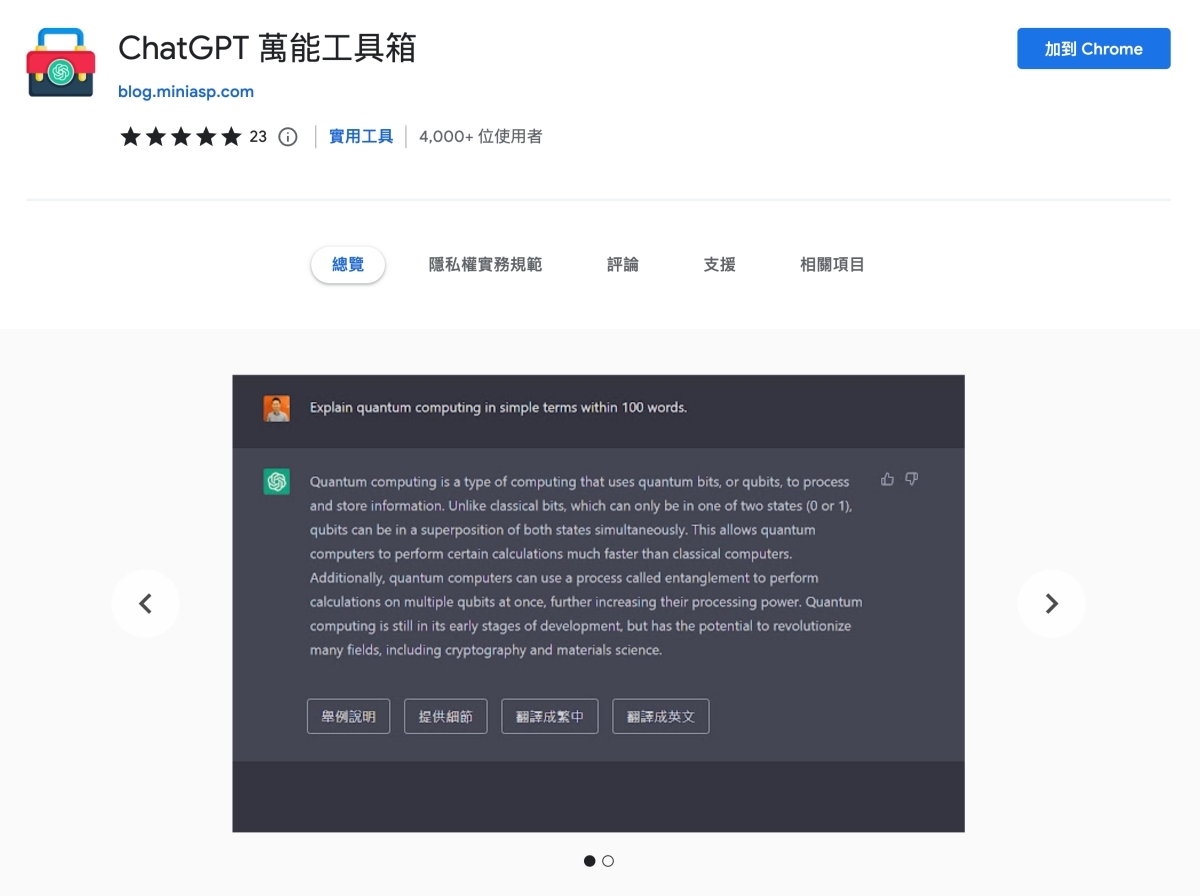1200x896 pixels.
Task: Add the extension with 加到 Chrome button
Action: (1093, 49)
